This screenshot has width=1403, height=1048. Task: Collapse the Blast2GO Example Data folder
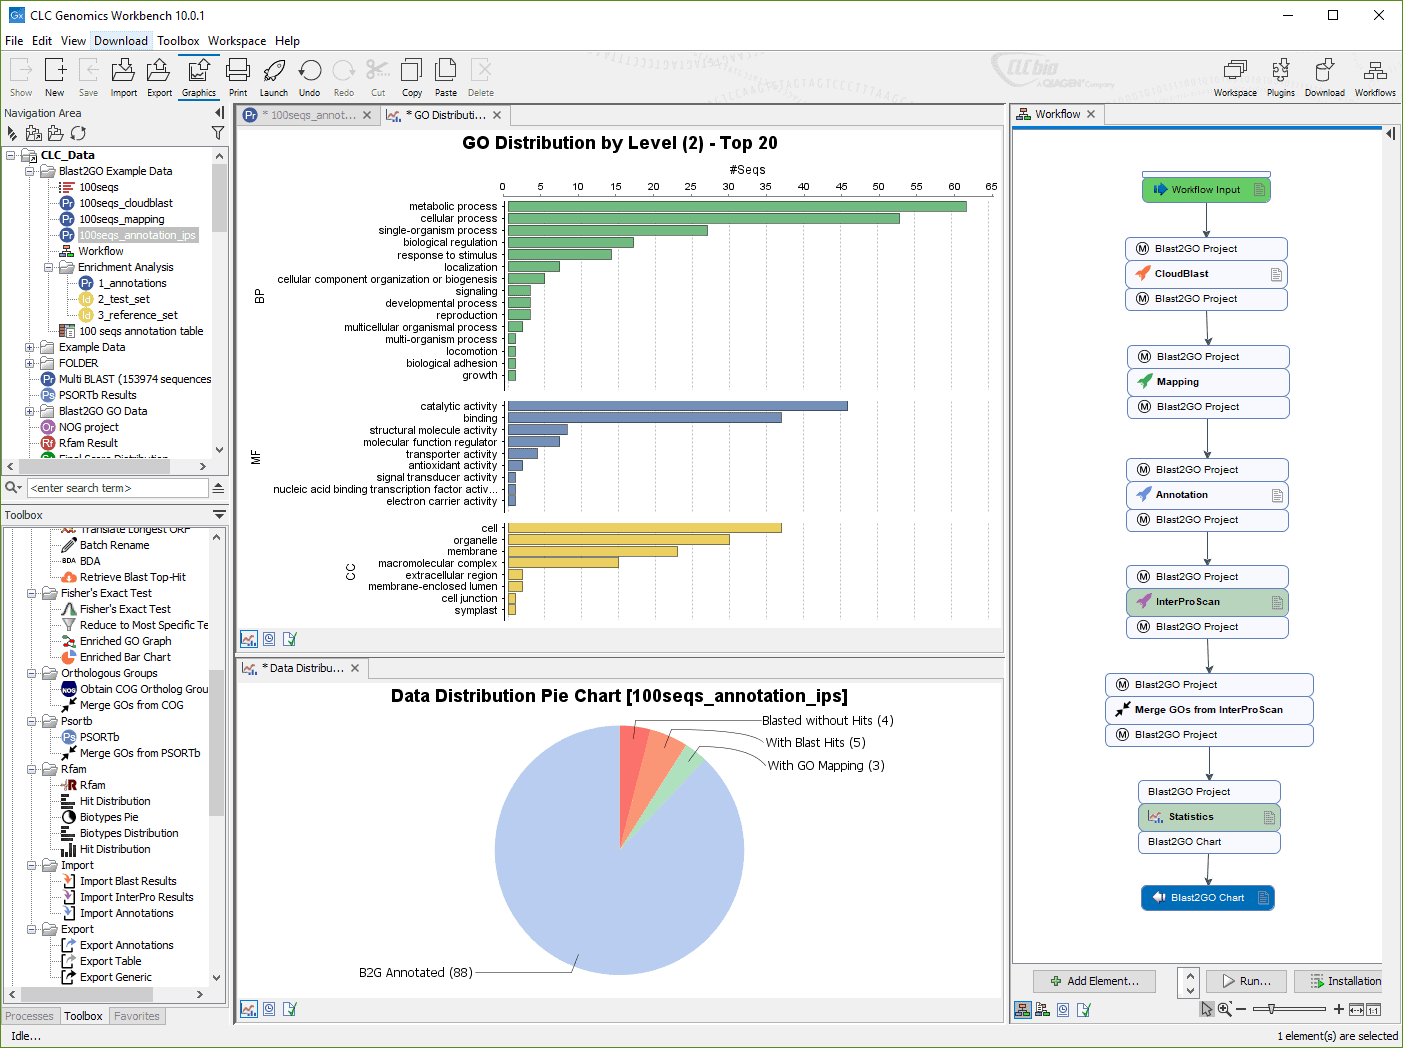(30, 171)
